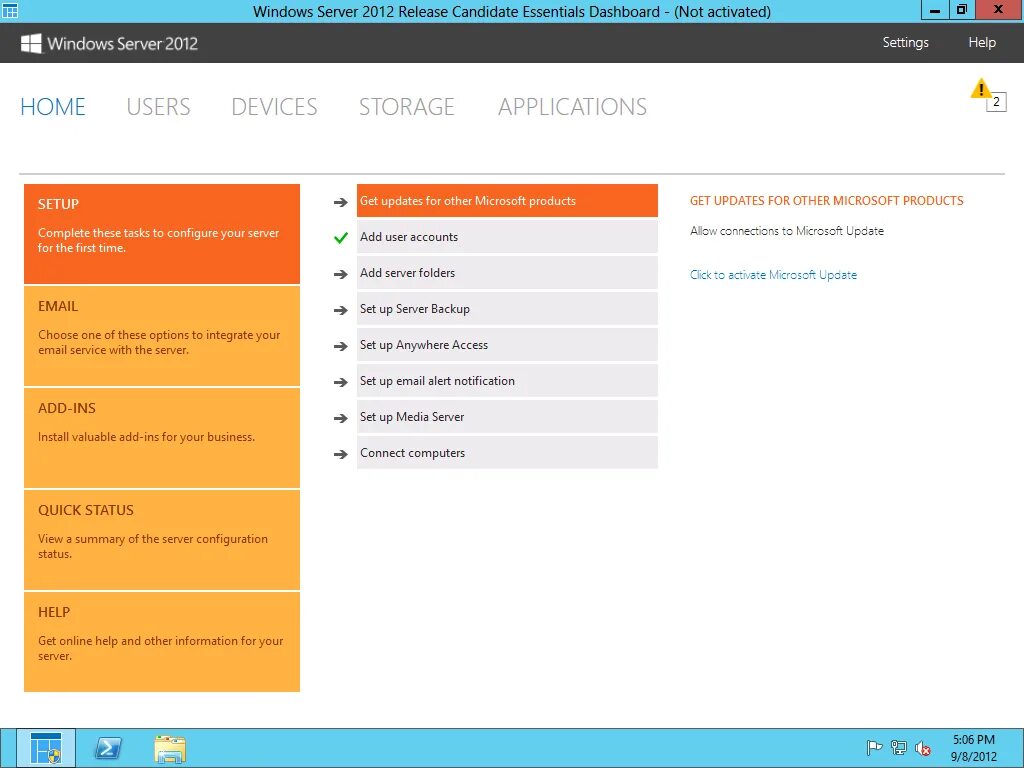Click the arrow beside Set up email alert notification
Image resolution: width=1024 pixels, height=768 pixels.
click(340, 381)
